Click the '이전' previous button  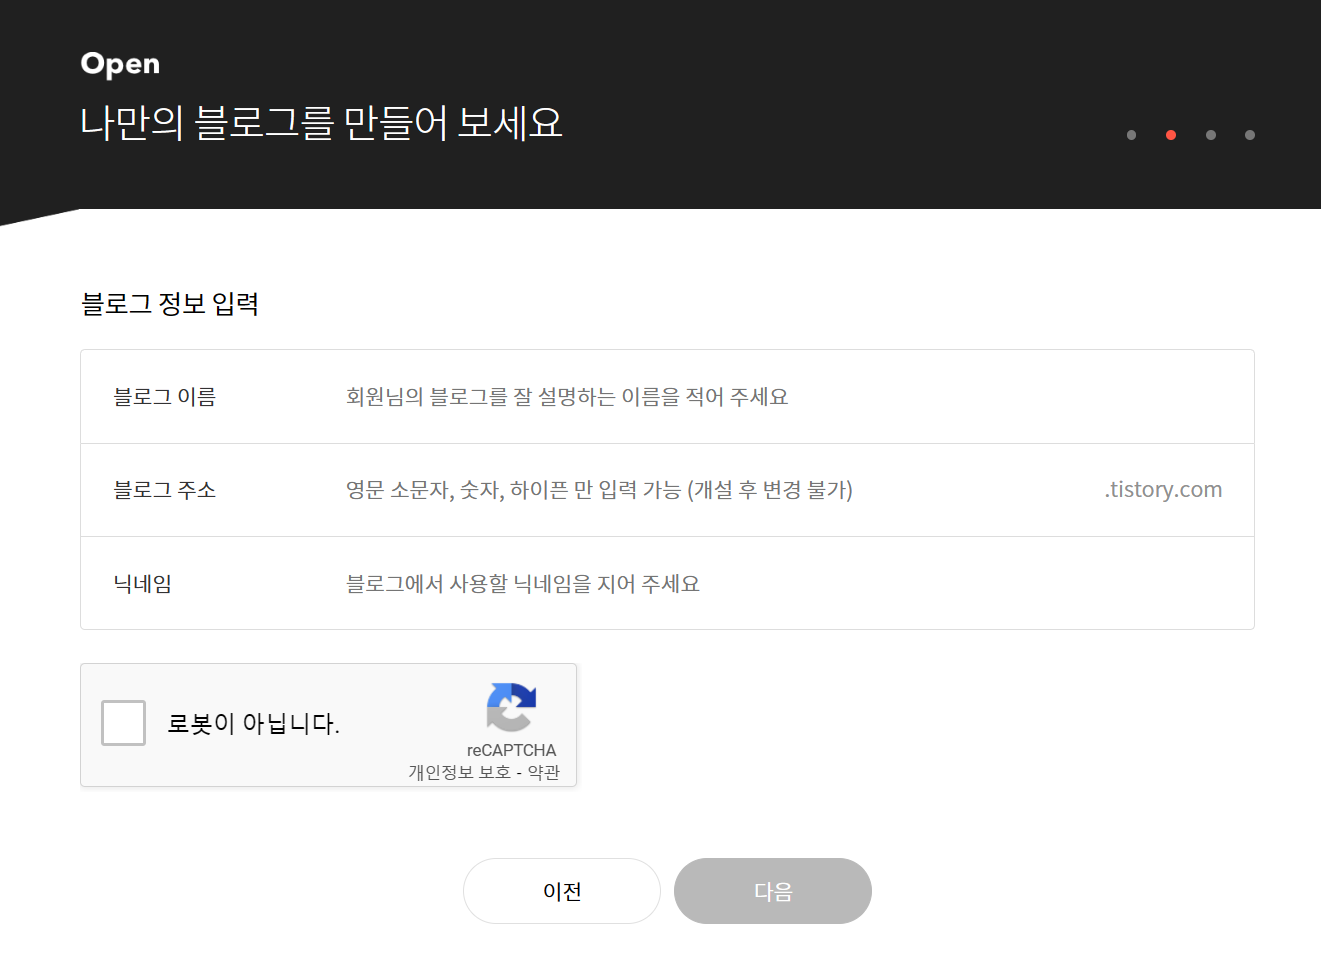click(x=562, y=891)
